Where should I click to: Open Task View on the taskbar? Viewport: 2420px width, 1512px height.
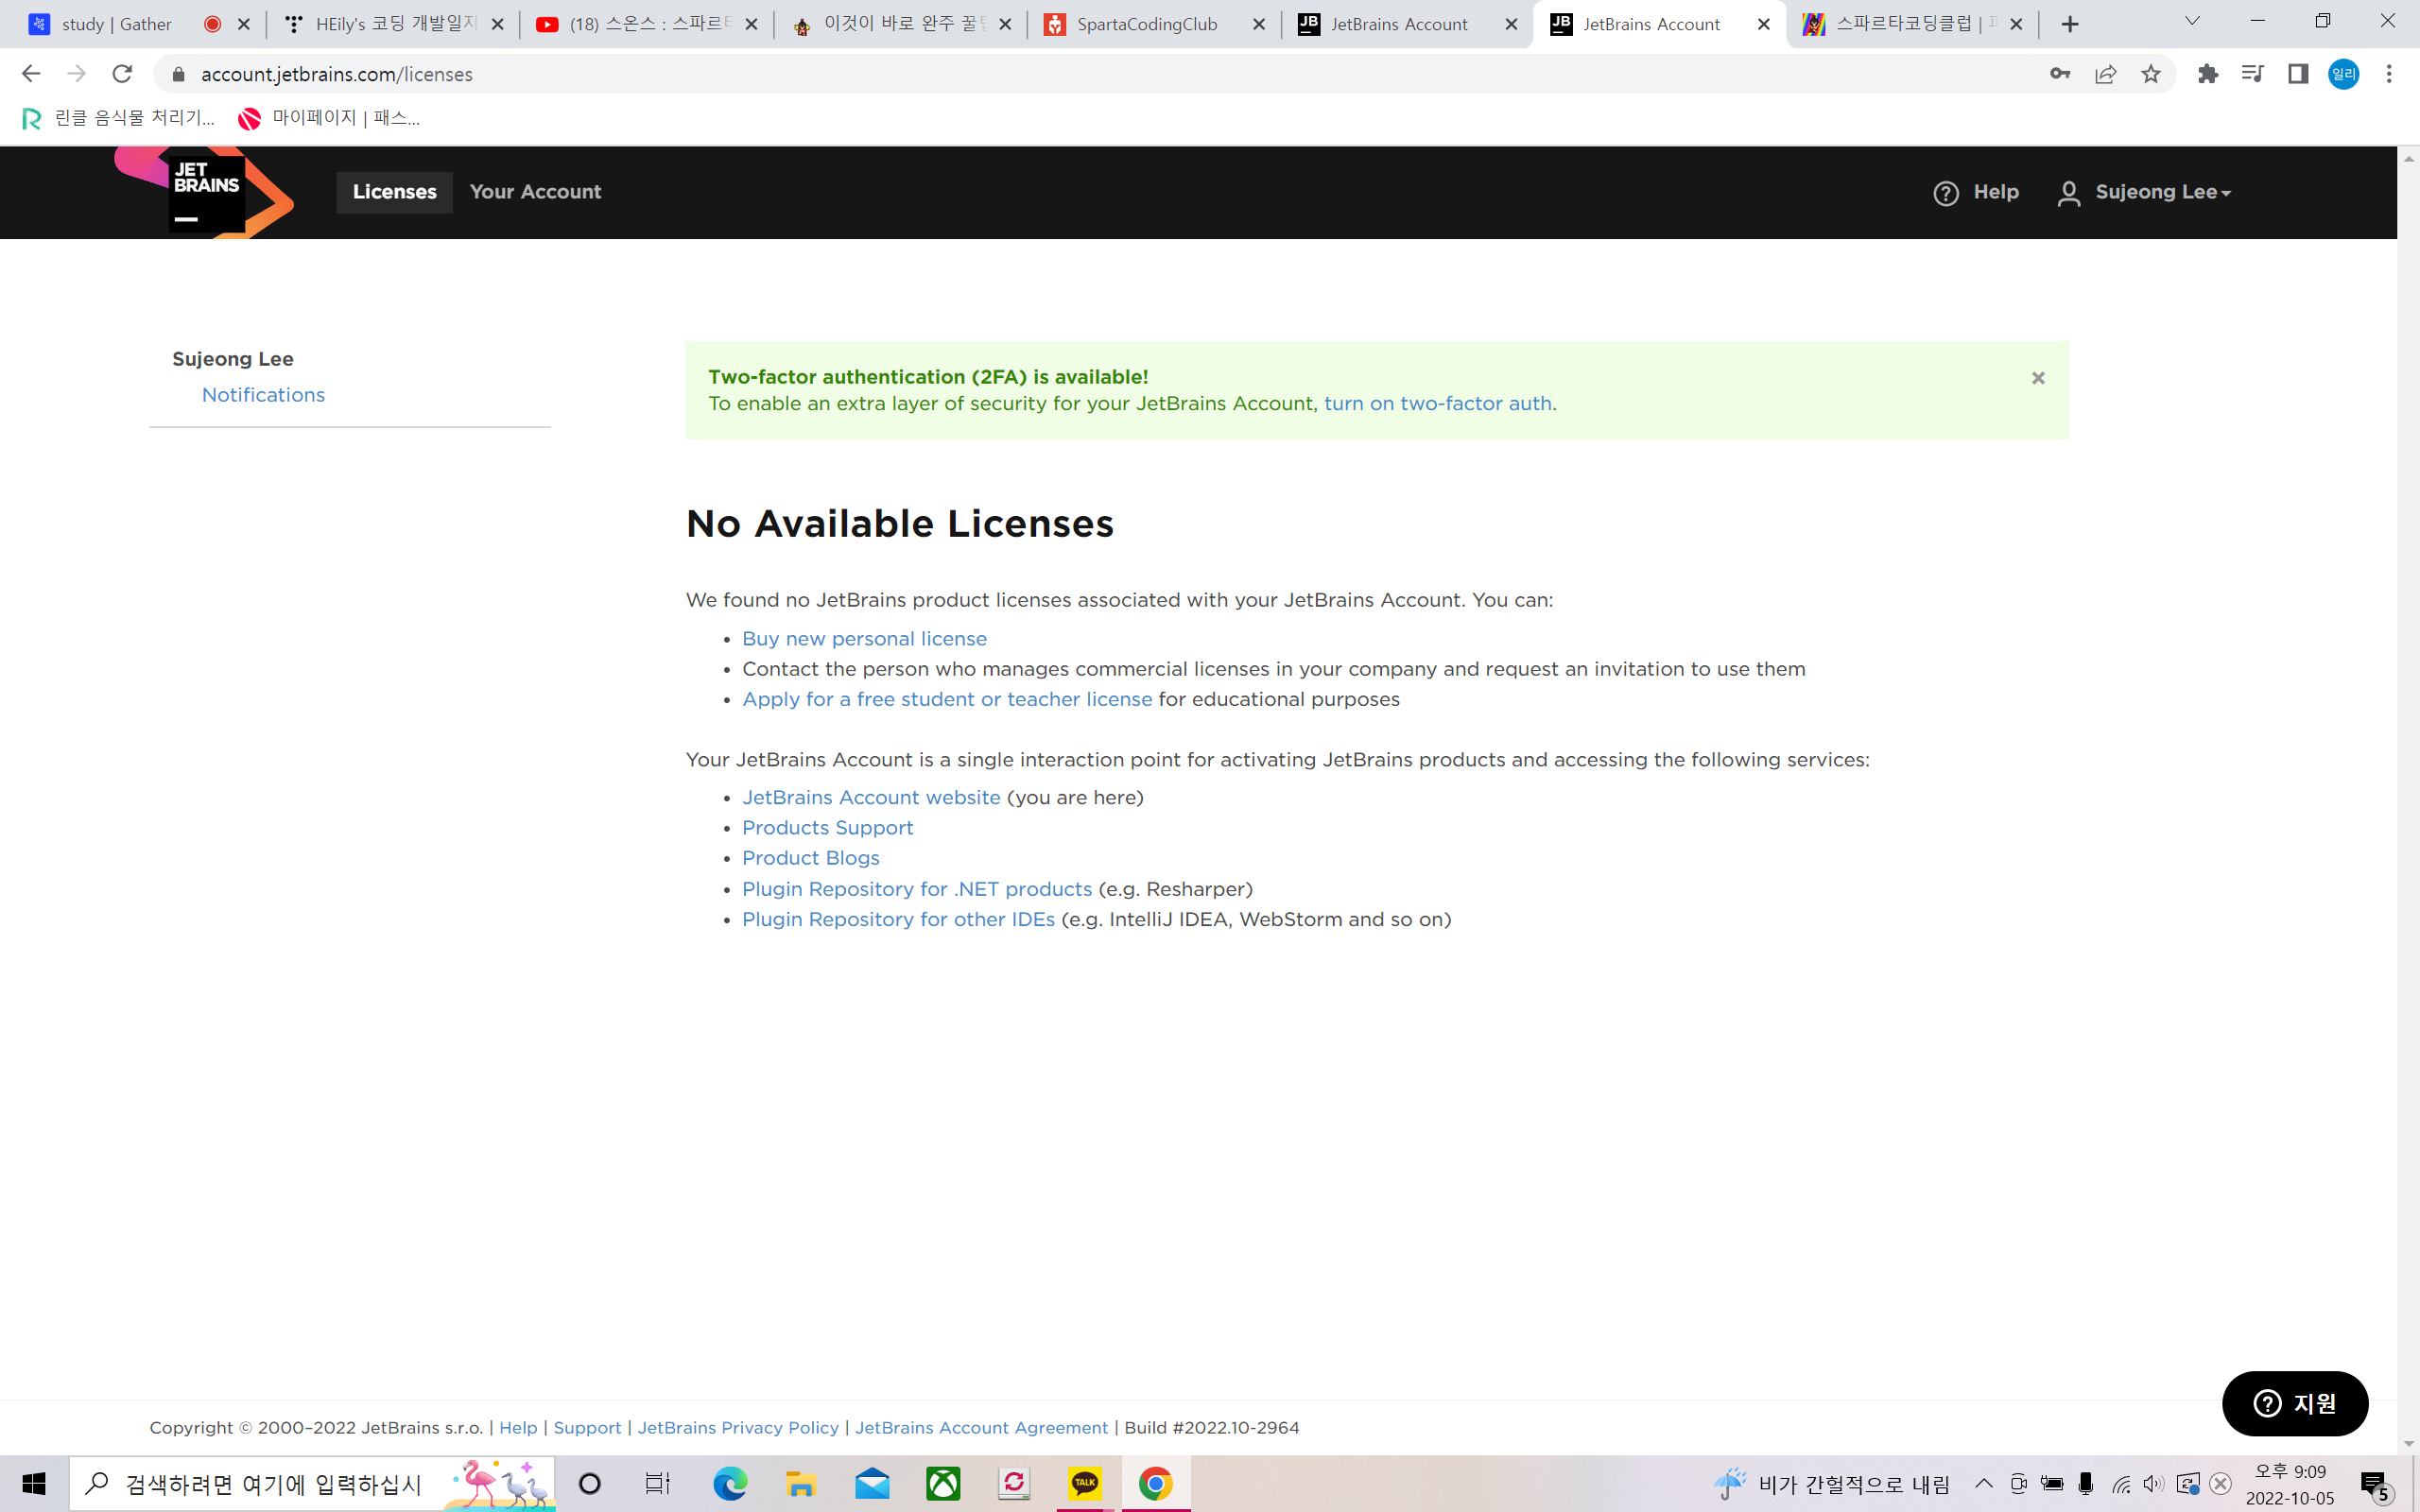click(x=657, y=1484)
